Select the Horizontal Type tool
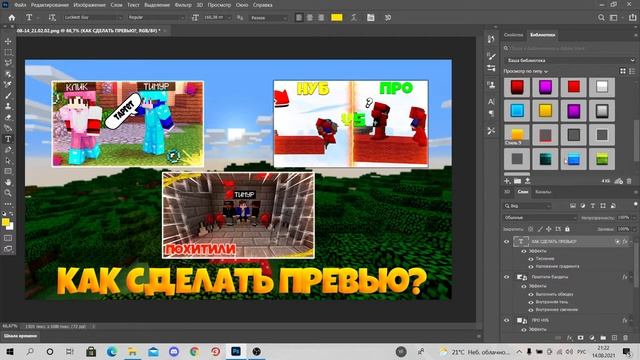This screenshot has height=360, width=640. [x=8, y=139]
